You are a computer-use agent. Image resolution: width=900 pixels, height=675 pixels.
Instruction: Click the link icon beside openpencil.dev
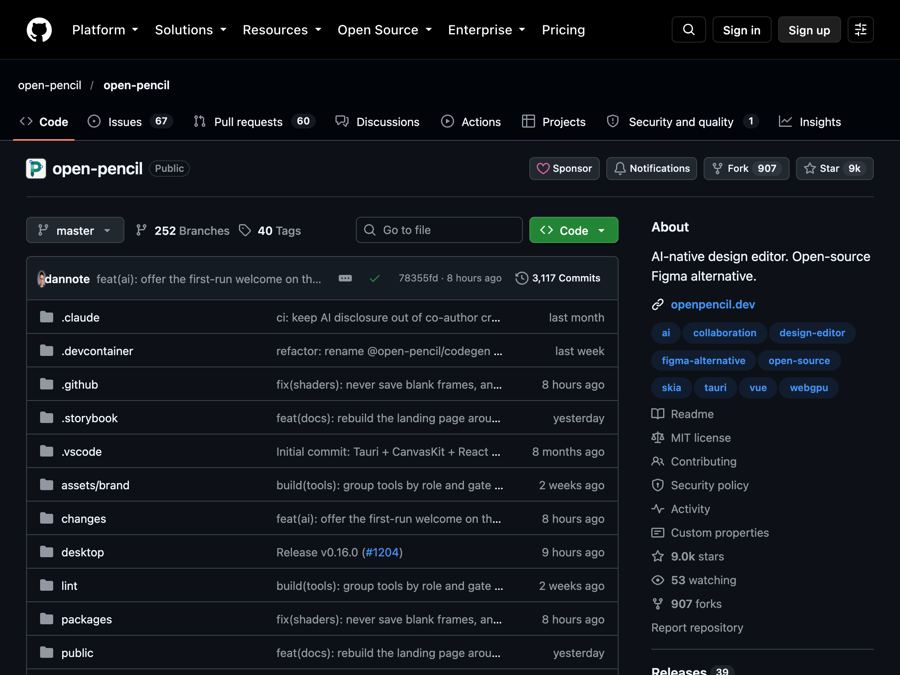[658, 305]
